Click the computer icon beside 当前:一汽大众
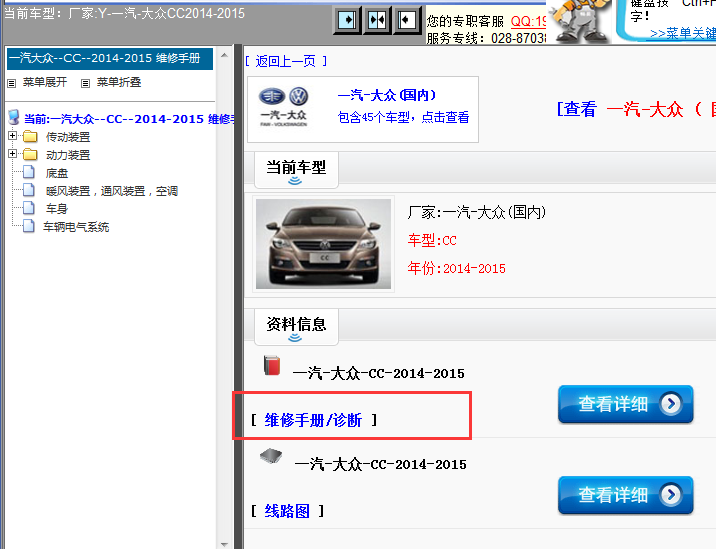716x549 pixels. point(14,117)
